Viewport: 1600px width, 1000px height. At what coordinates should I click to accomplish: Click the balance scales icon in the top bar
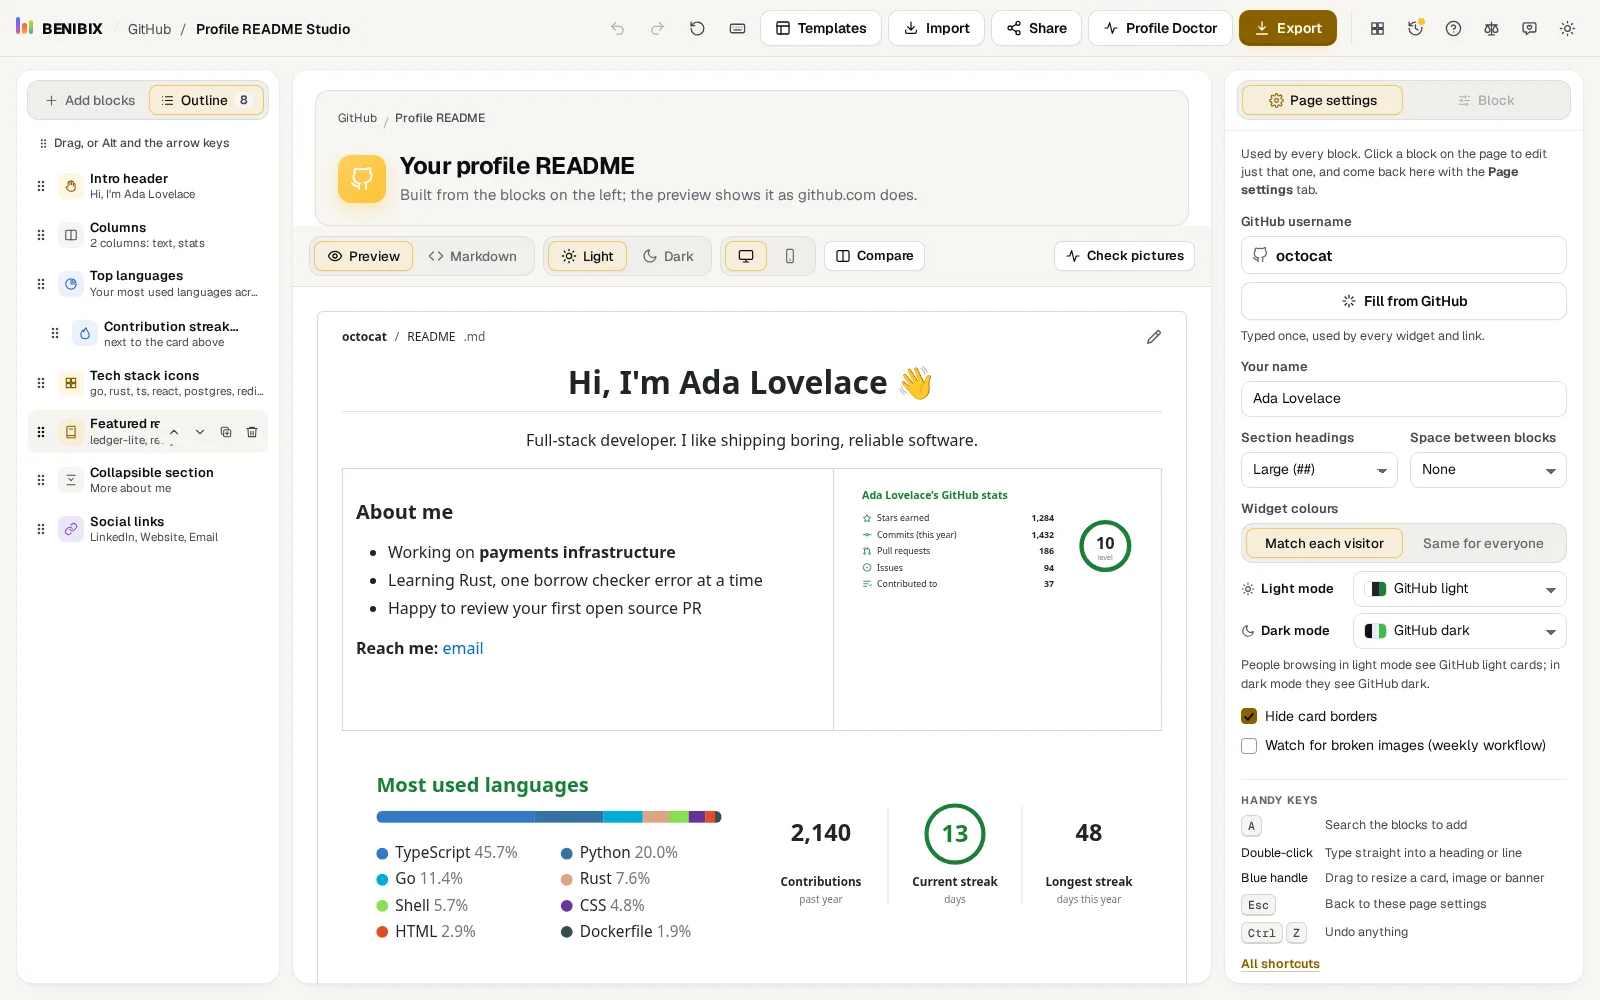pyautogui.click(x=1491, y=29)
